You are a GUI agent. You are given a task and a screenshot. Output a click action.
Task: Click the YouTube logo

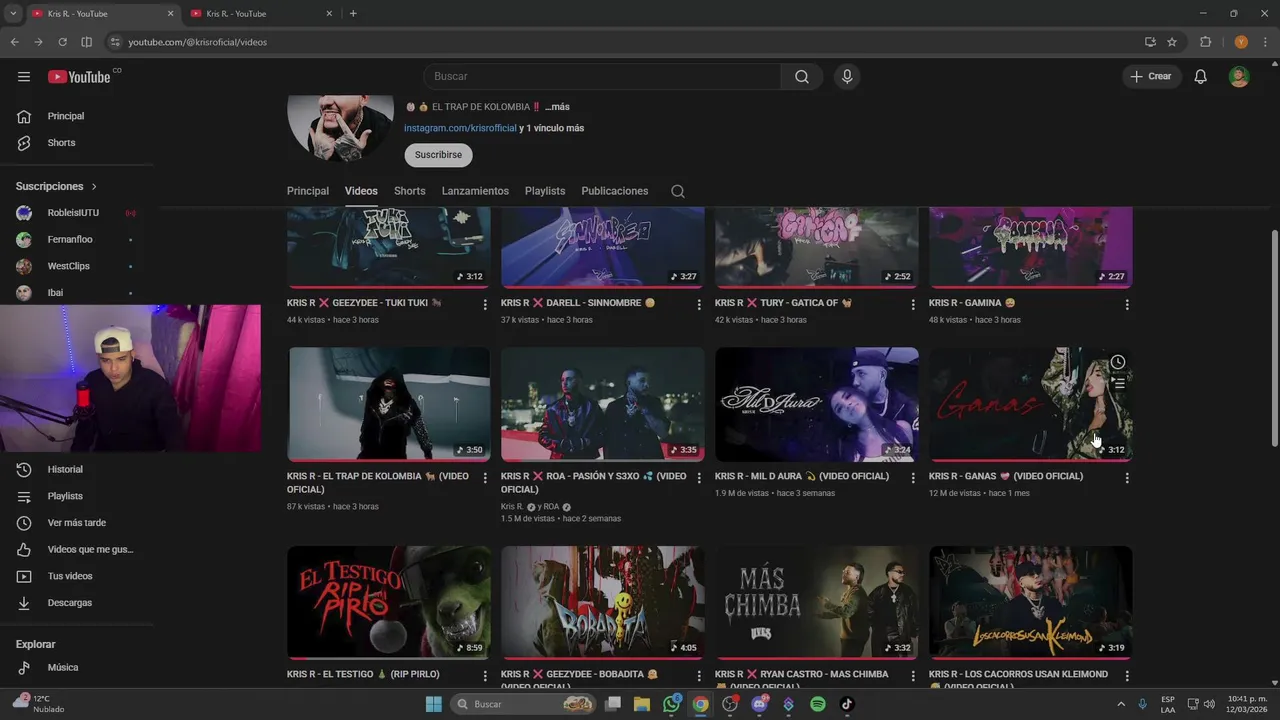[79, 77]
